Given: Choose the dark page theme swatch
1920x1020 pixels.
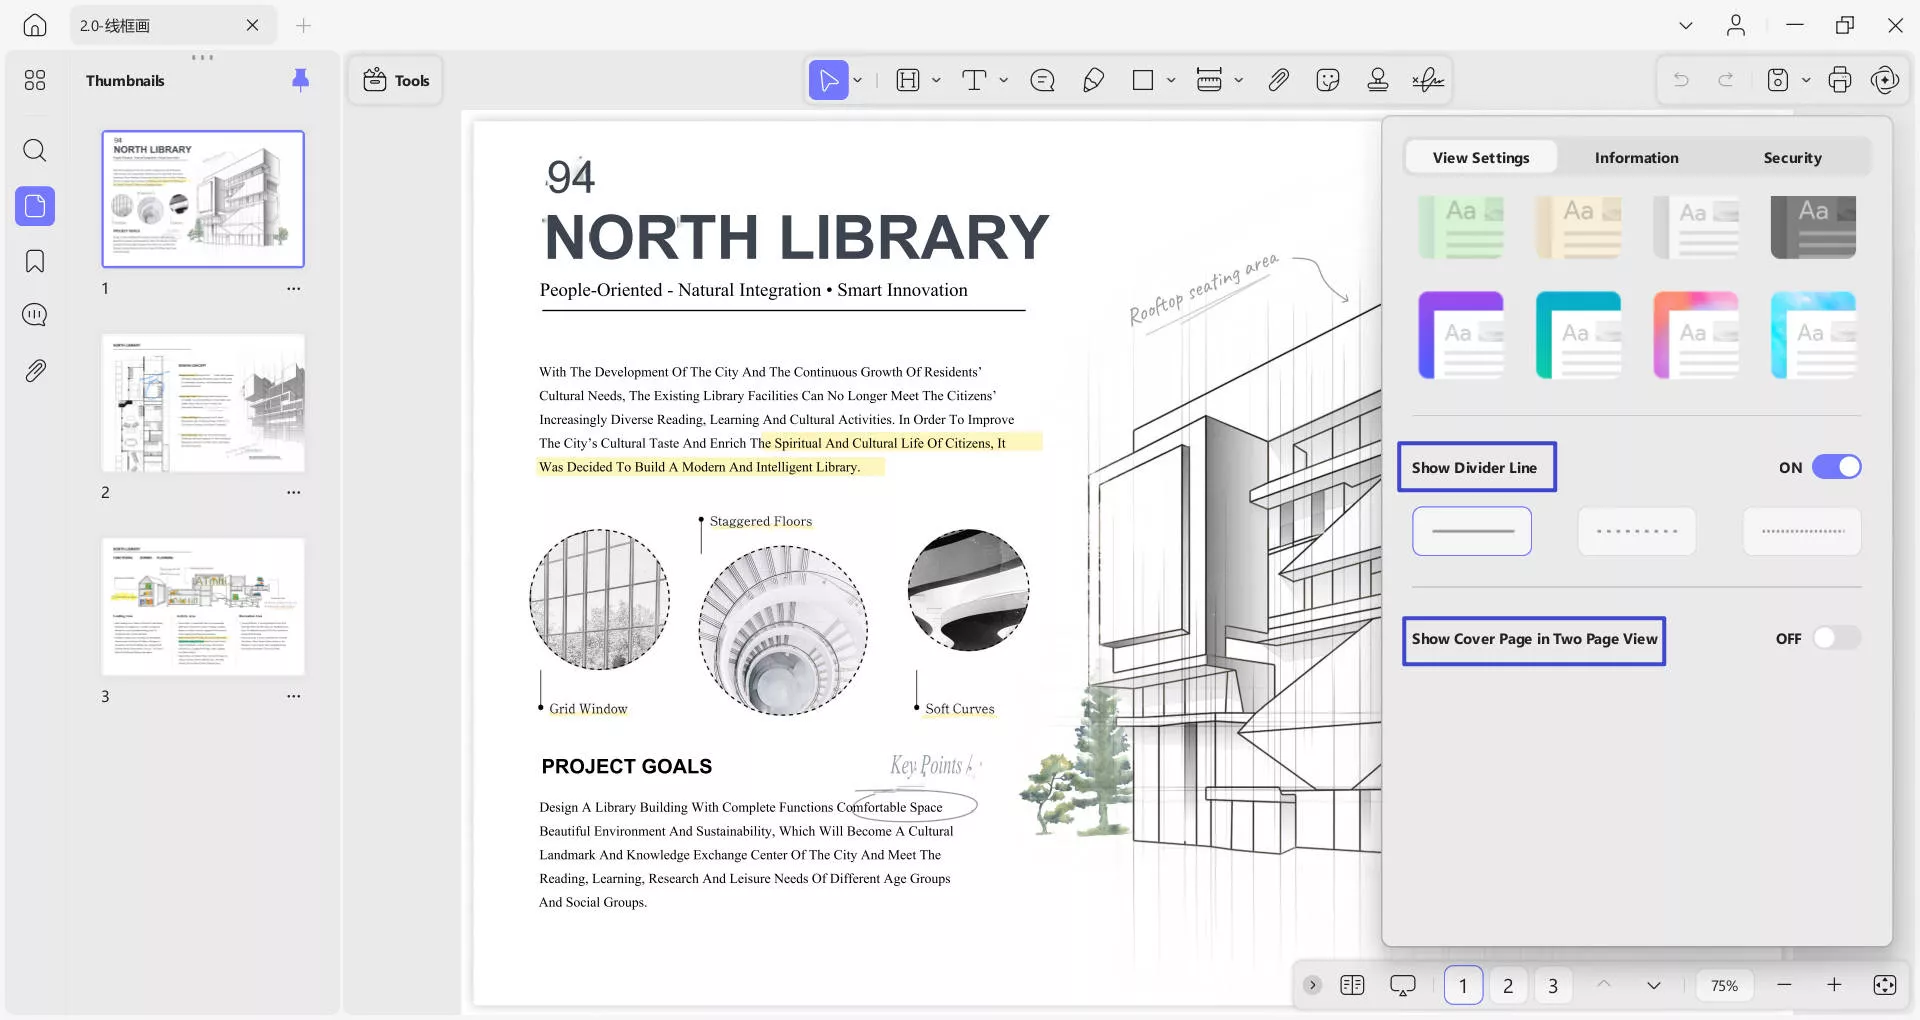Looking at the screenshot, I should 1812,228.
